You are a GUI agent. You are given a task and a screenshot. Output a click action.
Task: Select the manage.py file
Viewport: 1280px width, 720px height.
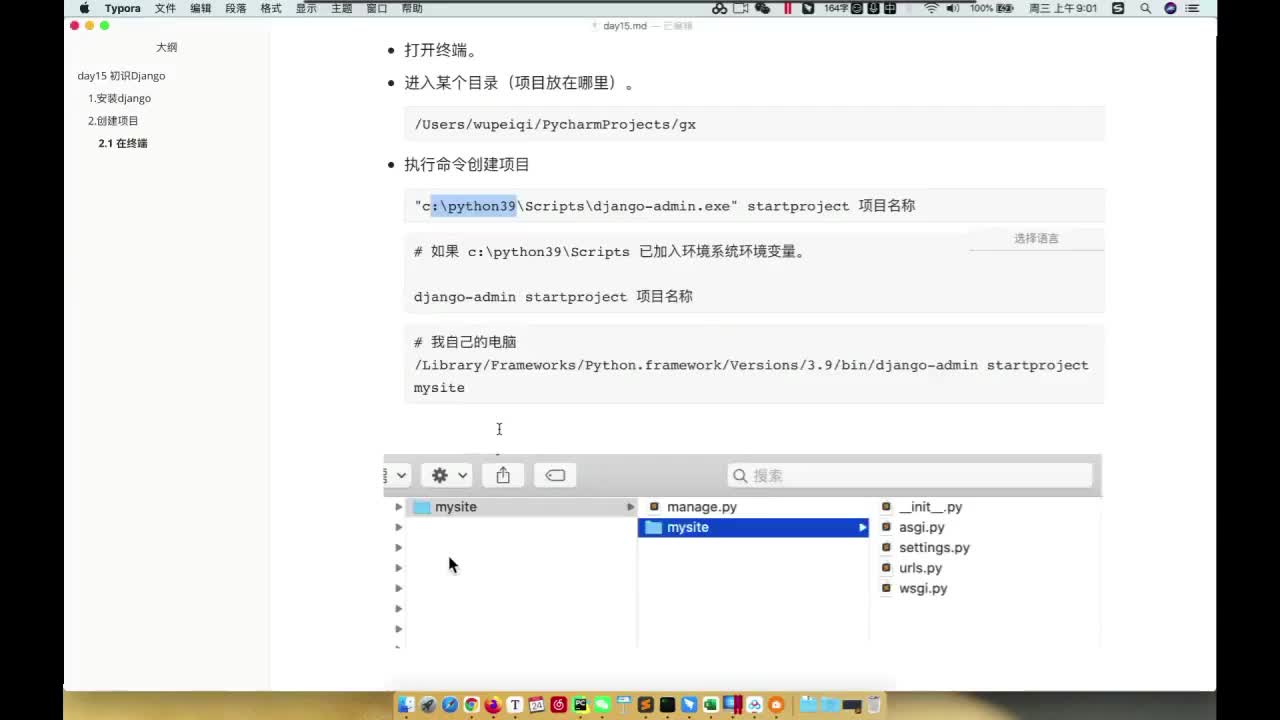[702, 507]
